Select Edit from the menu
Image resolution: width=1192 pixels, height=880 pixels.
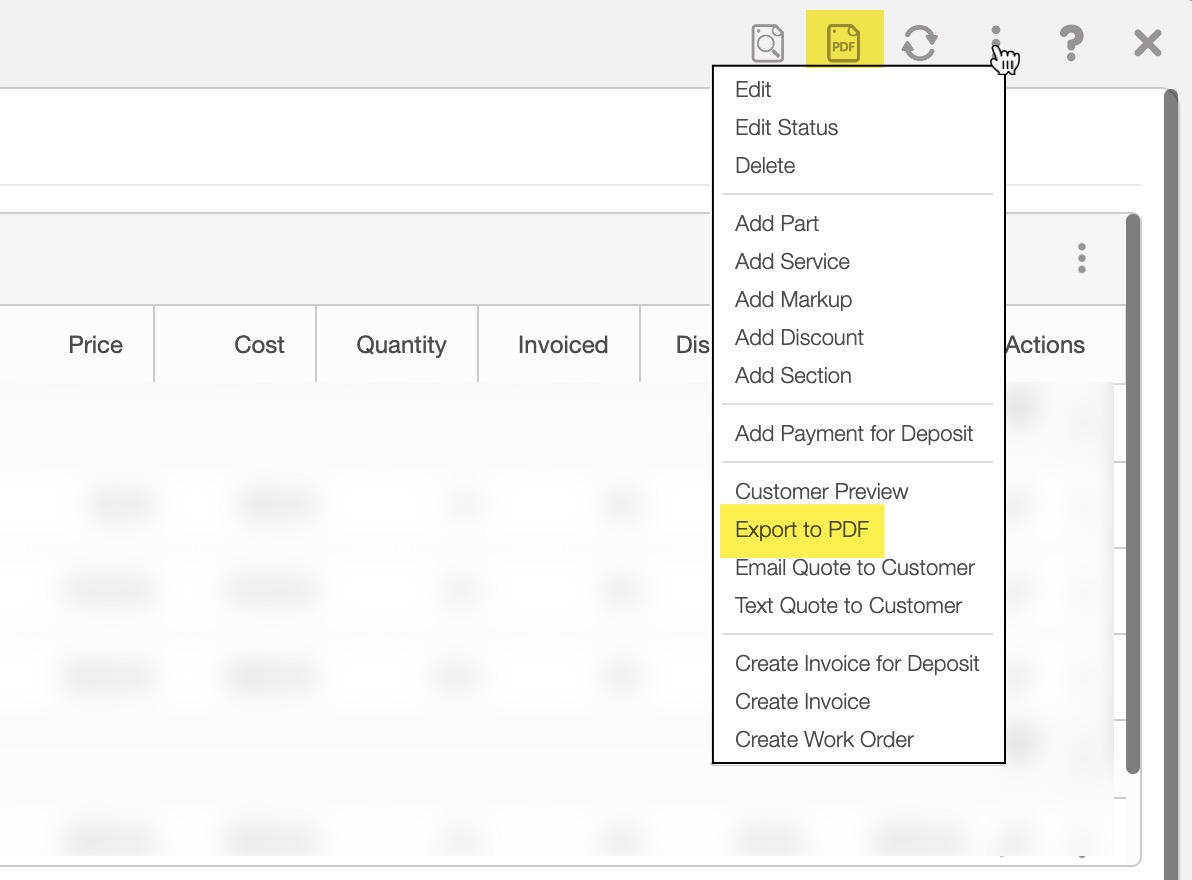pyautogui.click(x=753, y=90)
